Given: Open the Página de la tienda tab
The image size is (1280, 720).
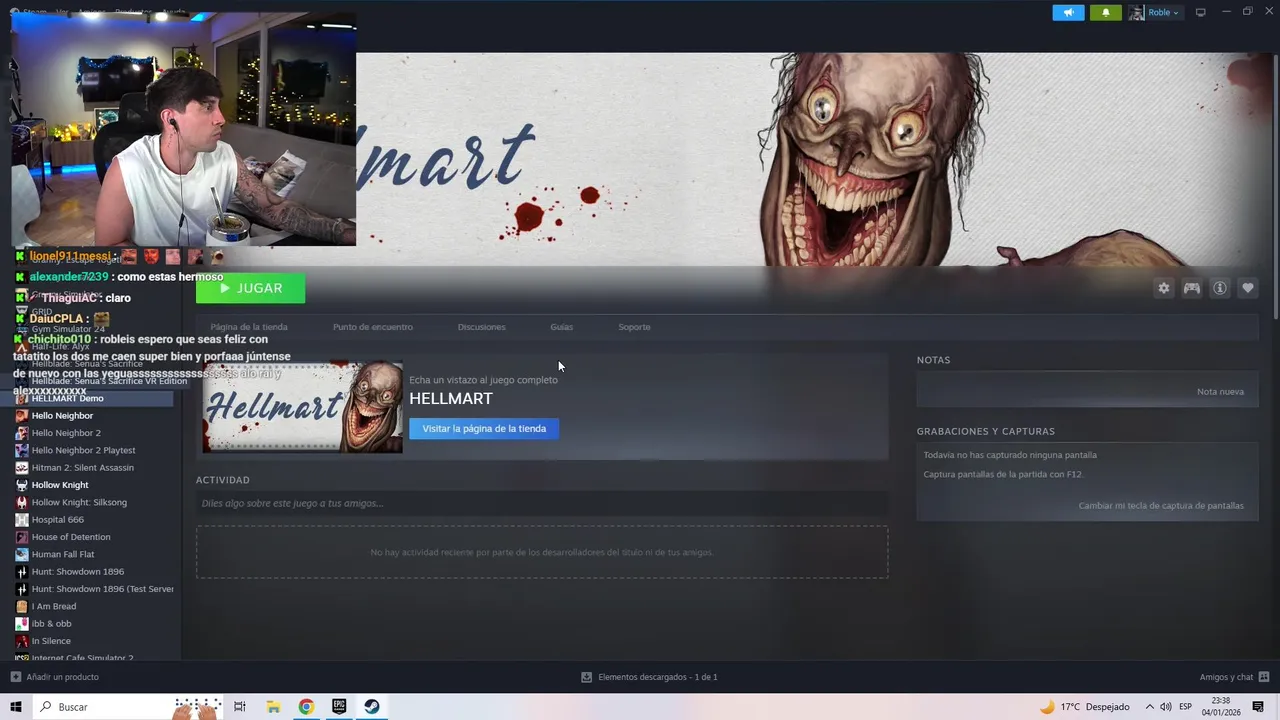Looking at the screenshot, I should [x=249, y=327].
